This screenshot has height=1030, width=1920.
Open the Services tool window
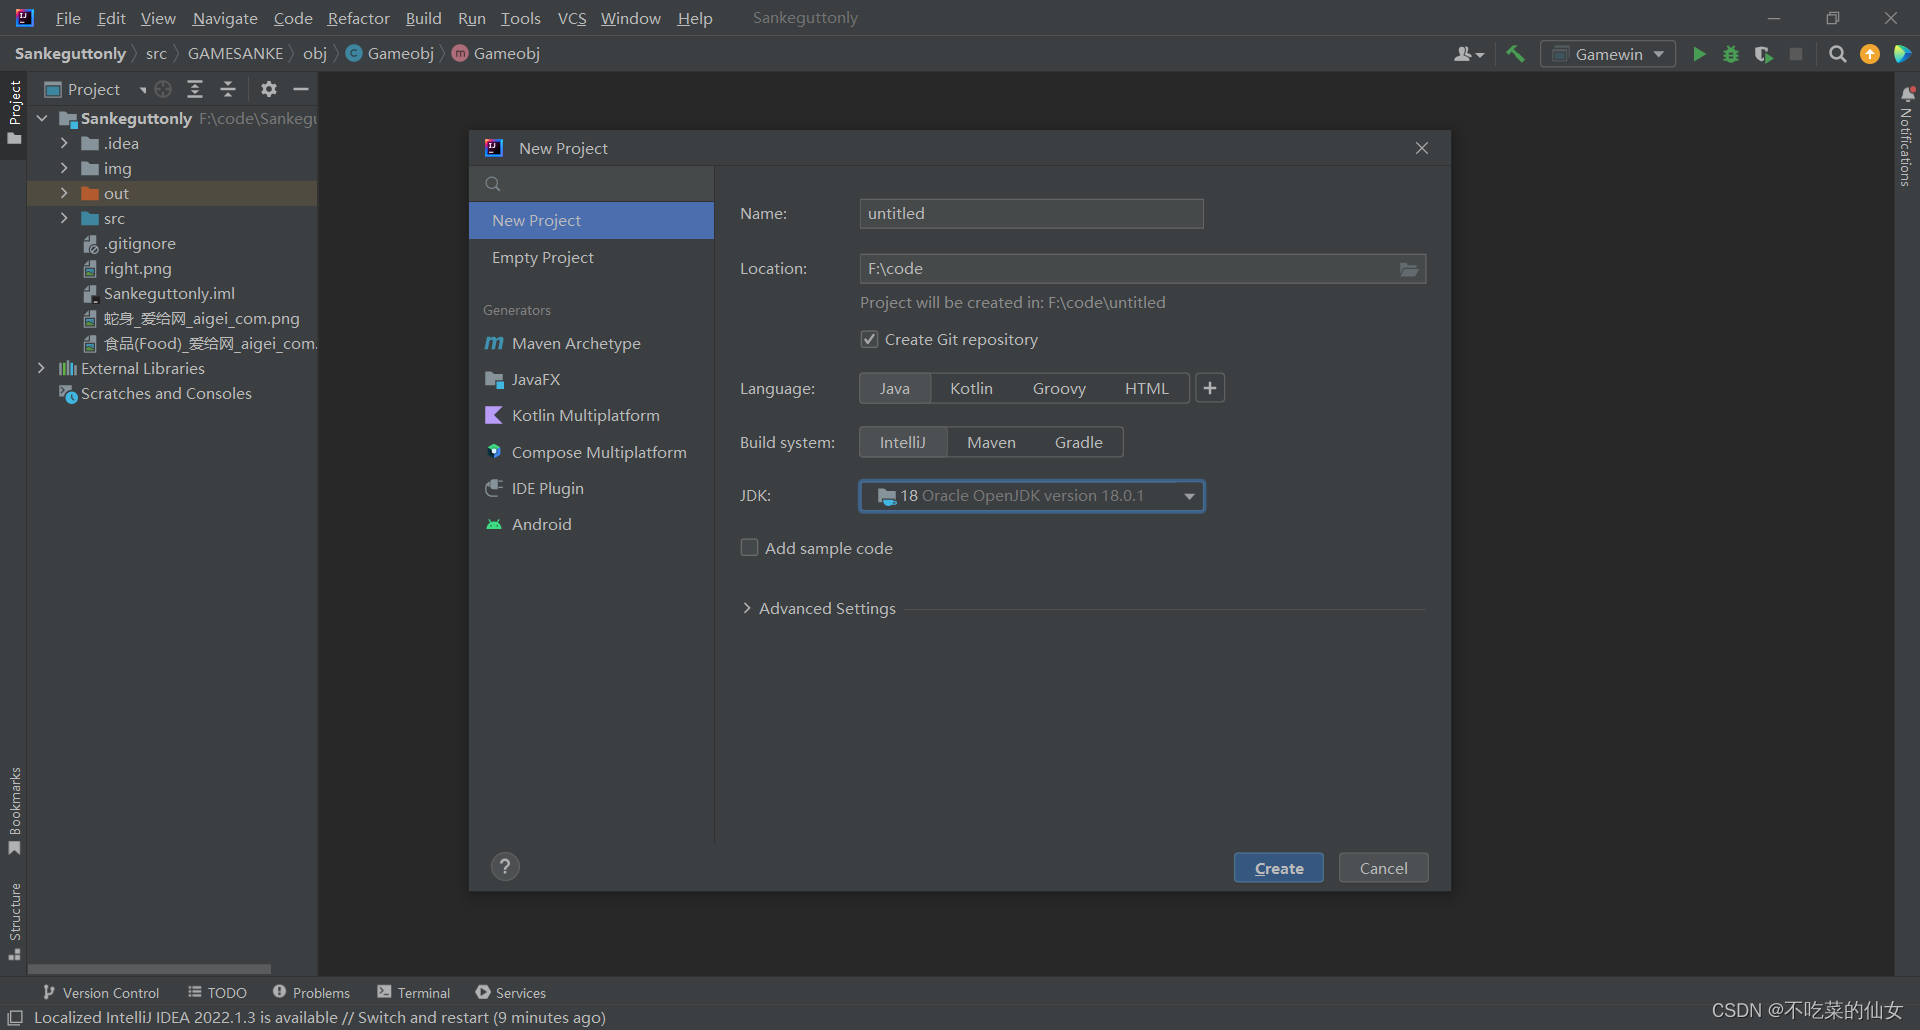(511, 992)
